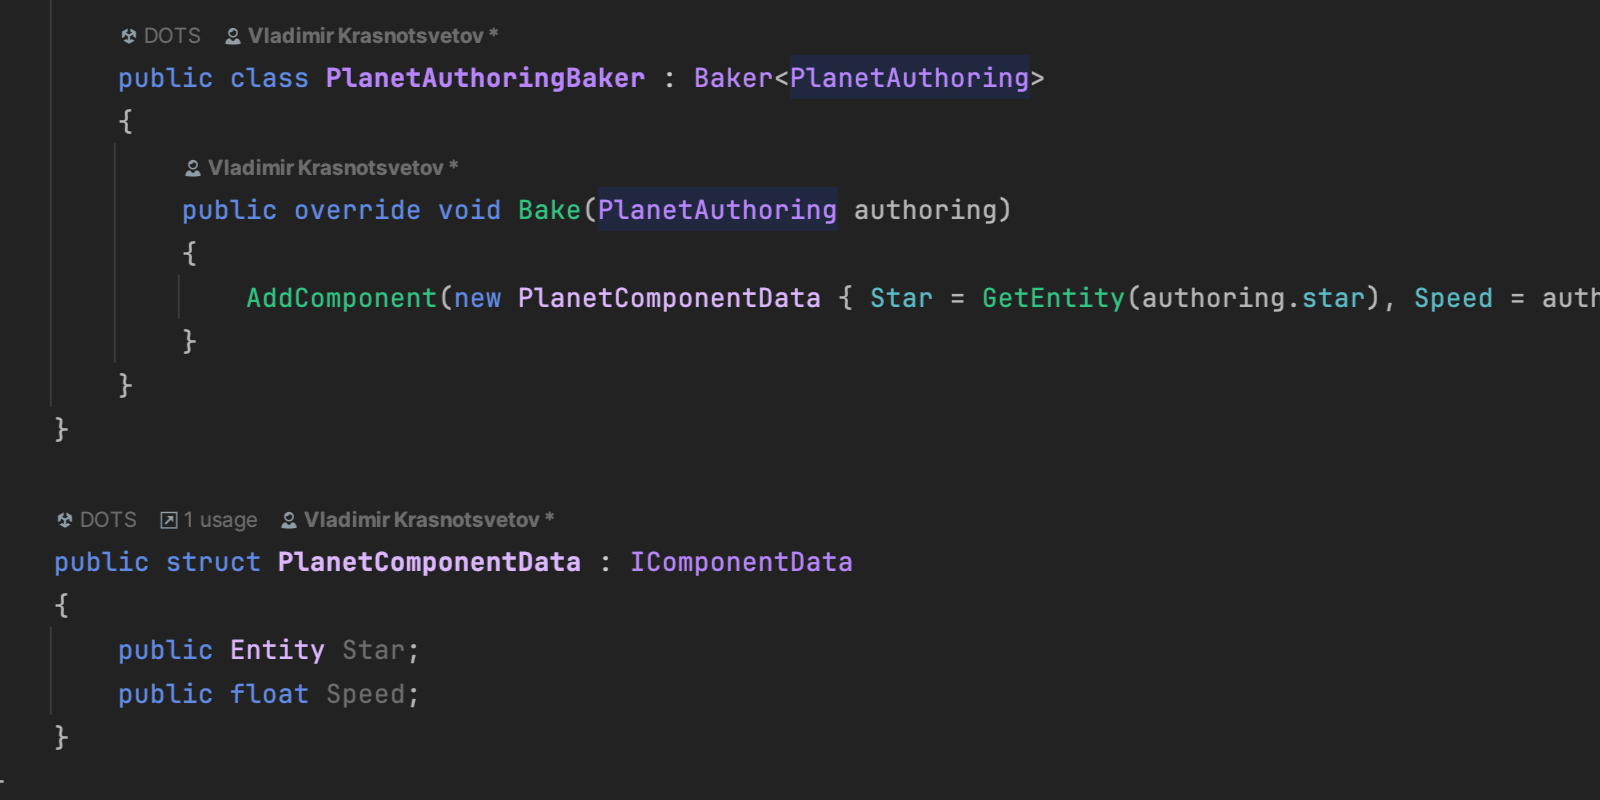The image size is (1600, 800).
Task: Click the DOTS label above PlanetComponentData
Action: click(x=108, y=520)
